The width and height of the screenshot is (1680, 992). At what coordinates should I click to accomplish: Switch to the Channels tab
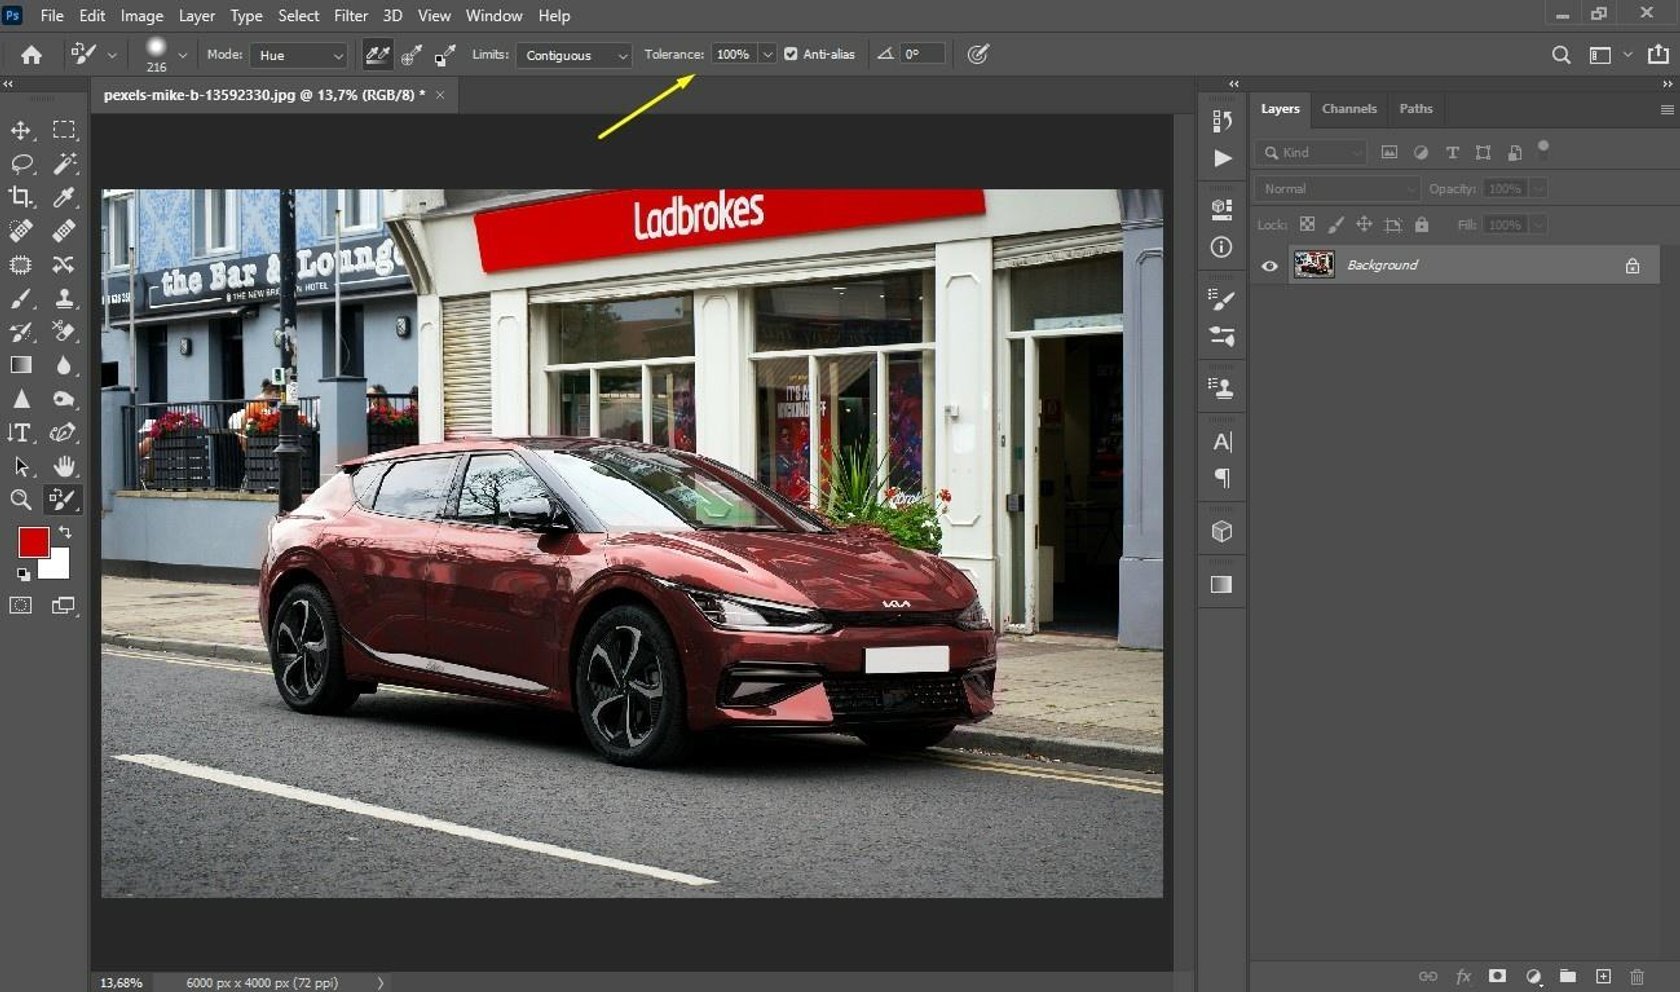(1349, 108)
